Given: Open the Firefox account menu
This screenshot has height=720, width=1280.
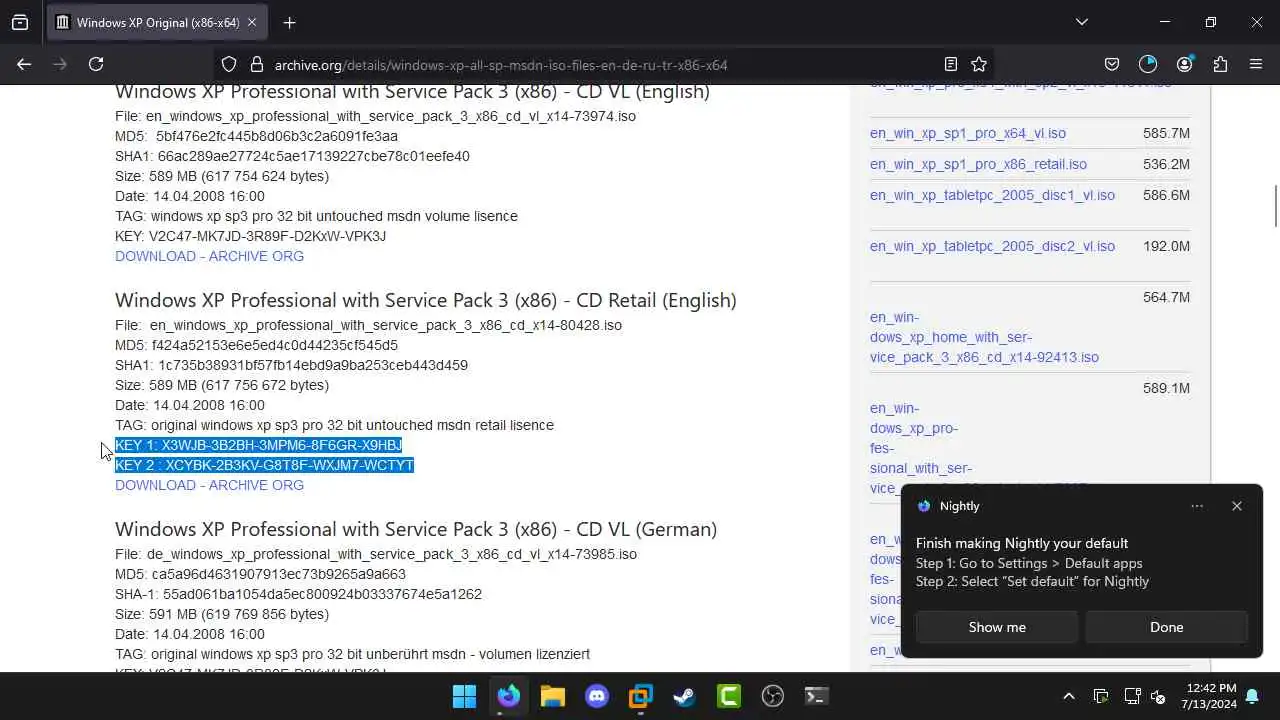Looking at the screenshot, I should click(x=1185, y=64).
